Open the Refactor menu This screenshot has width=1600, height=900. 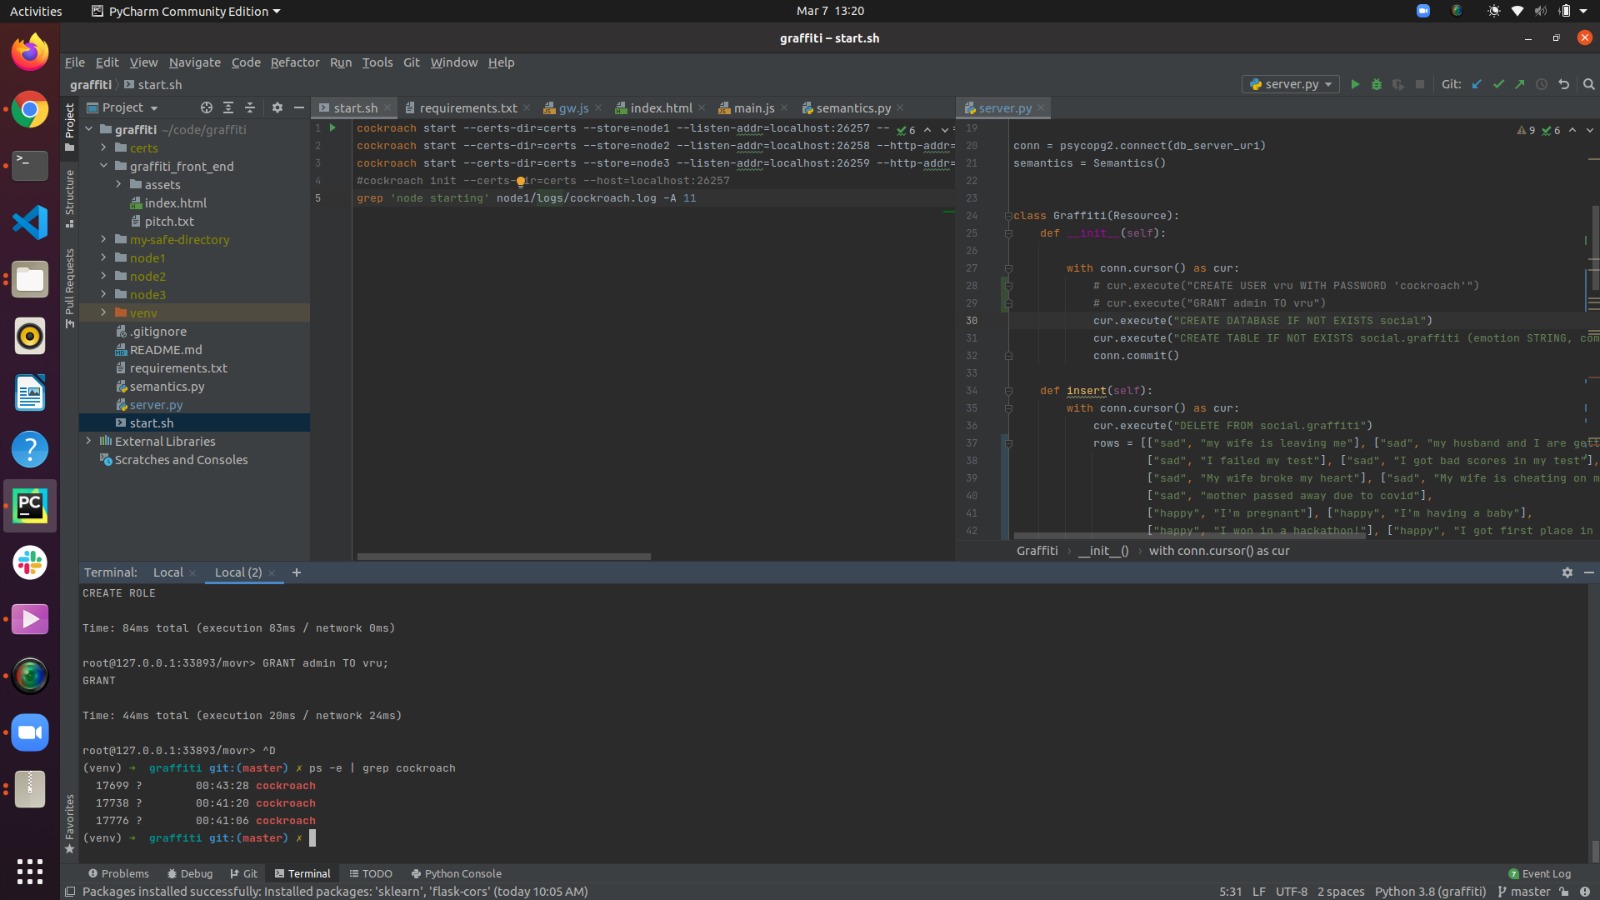295,63
